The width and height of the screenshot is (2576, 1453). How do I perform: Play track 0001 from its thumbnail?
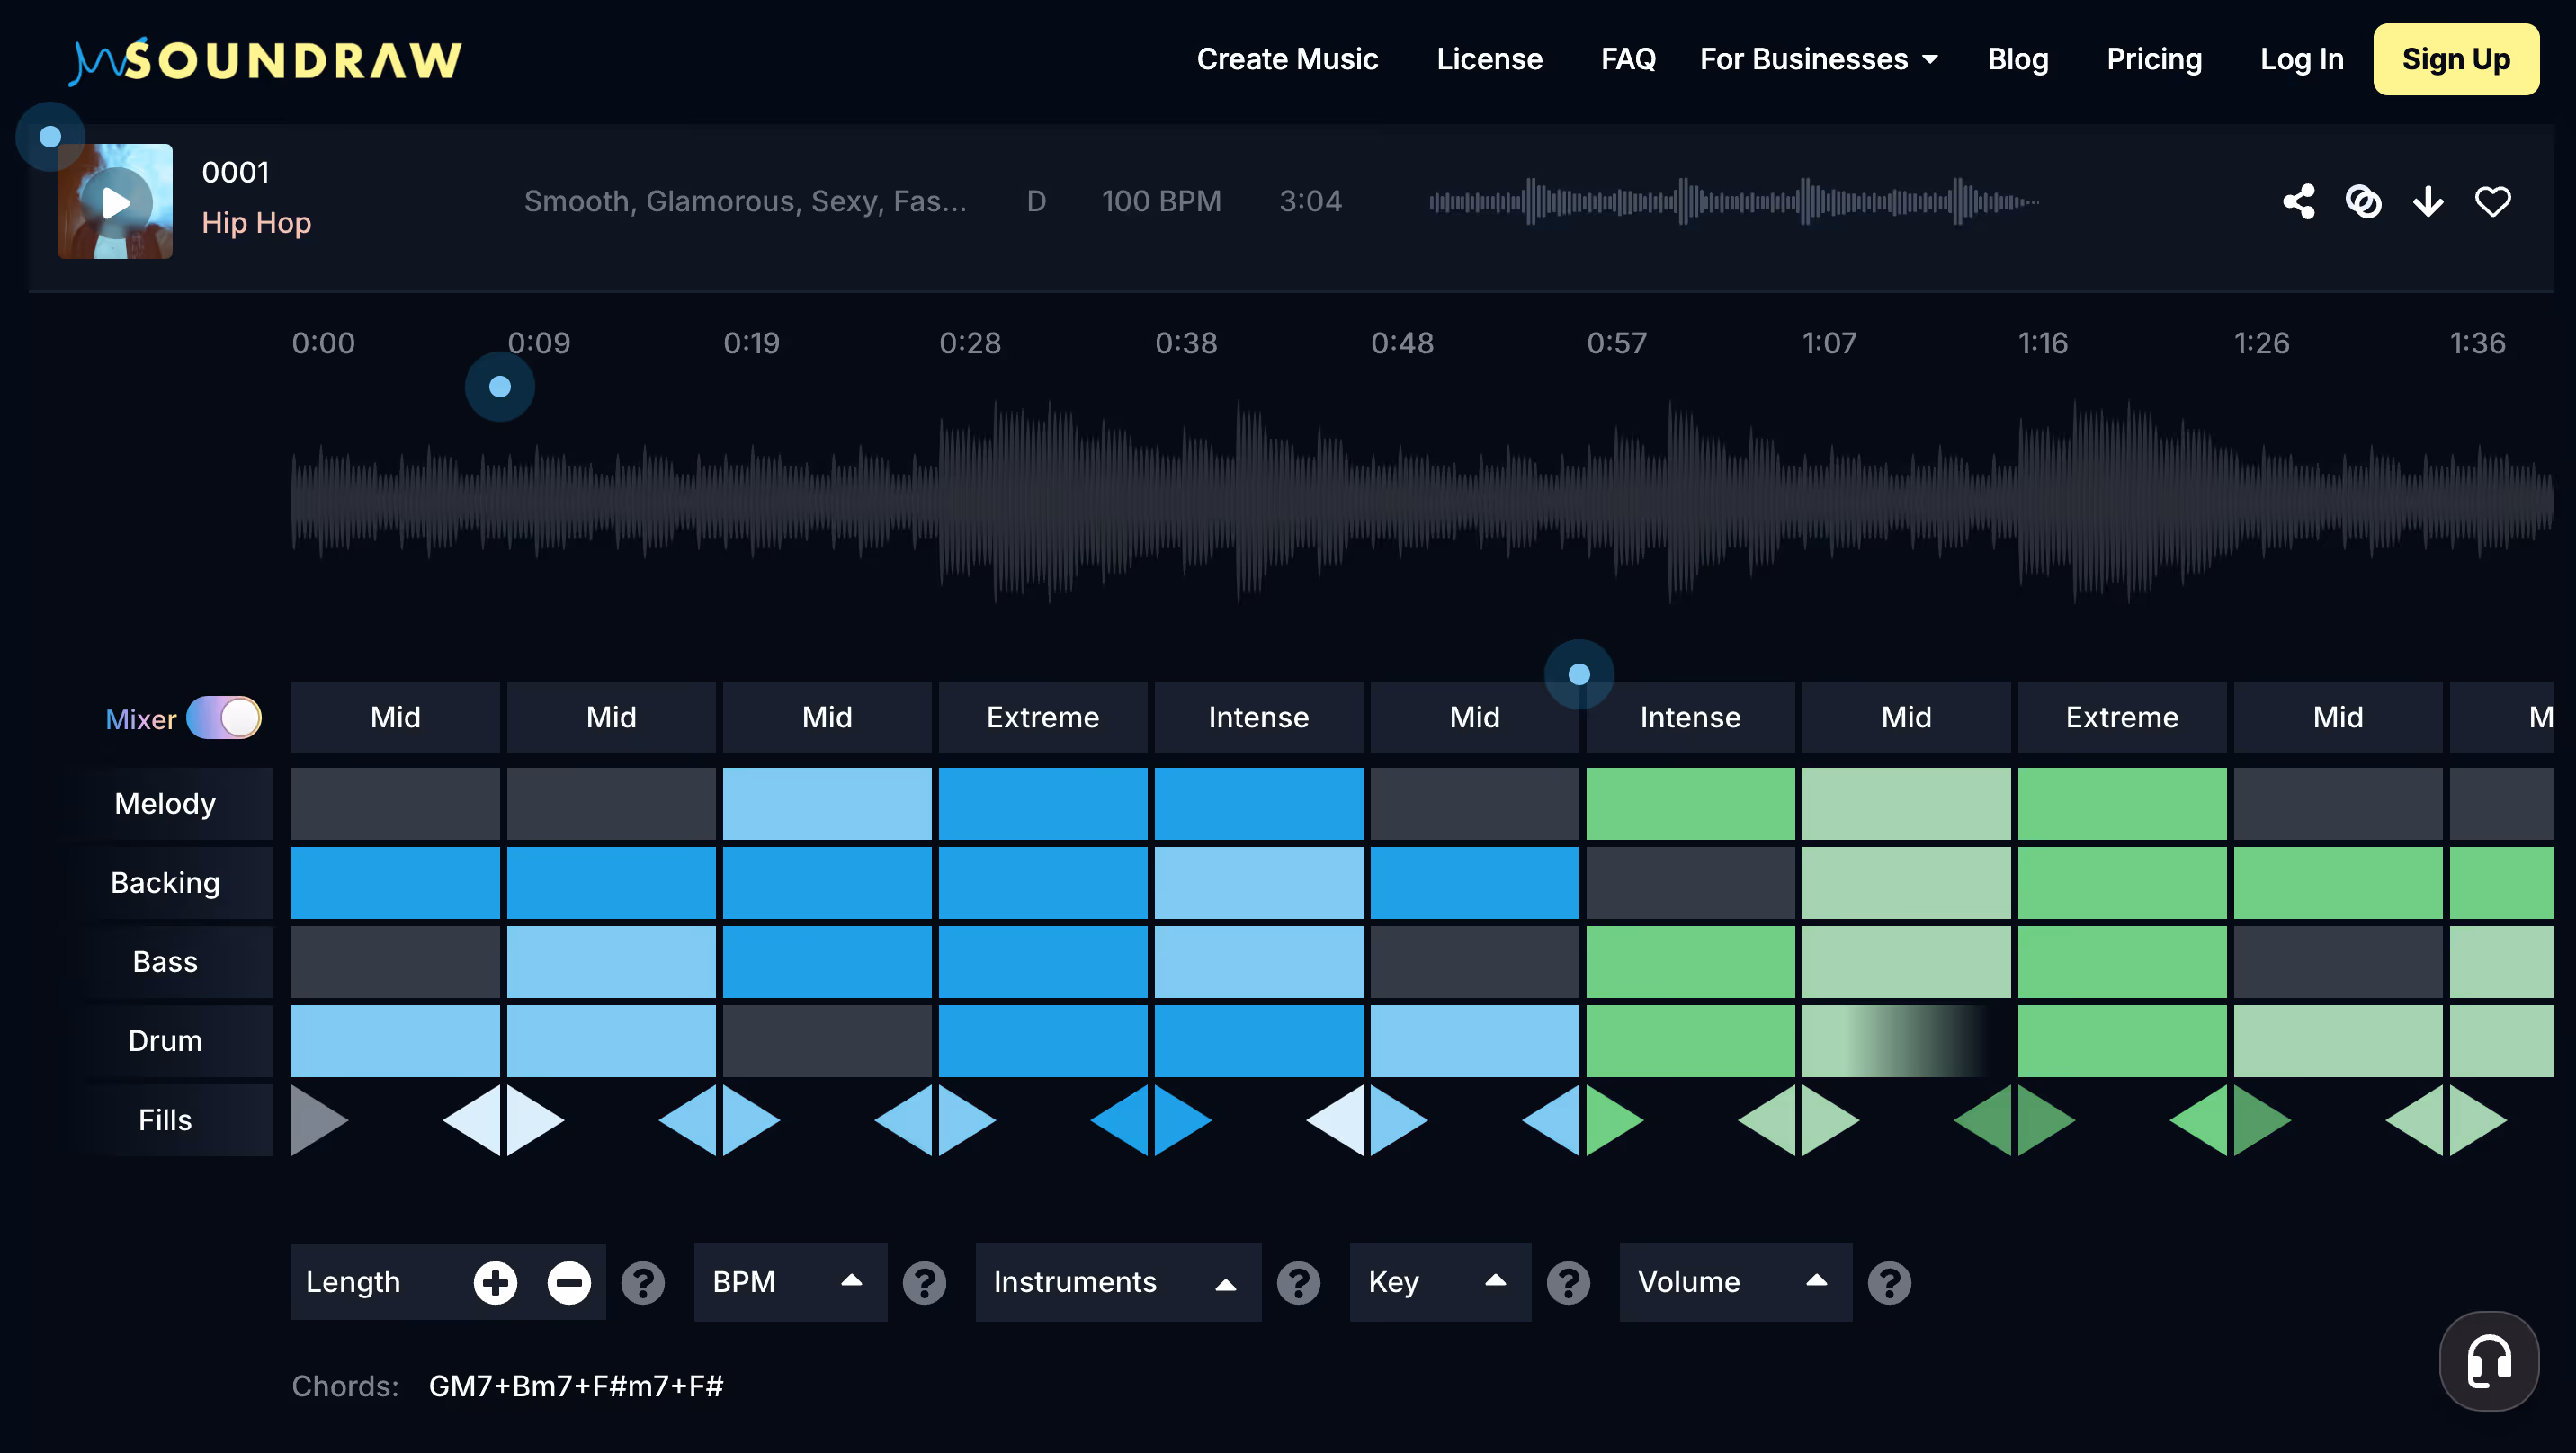coord(115,202)
